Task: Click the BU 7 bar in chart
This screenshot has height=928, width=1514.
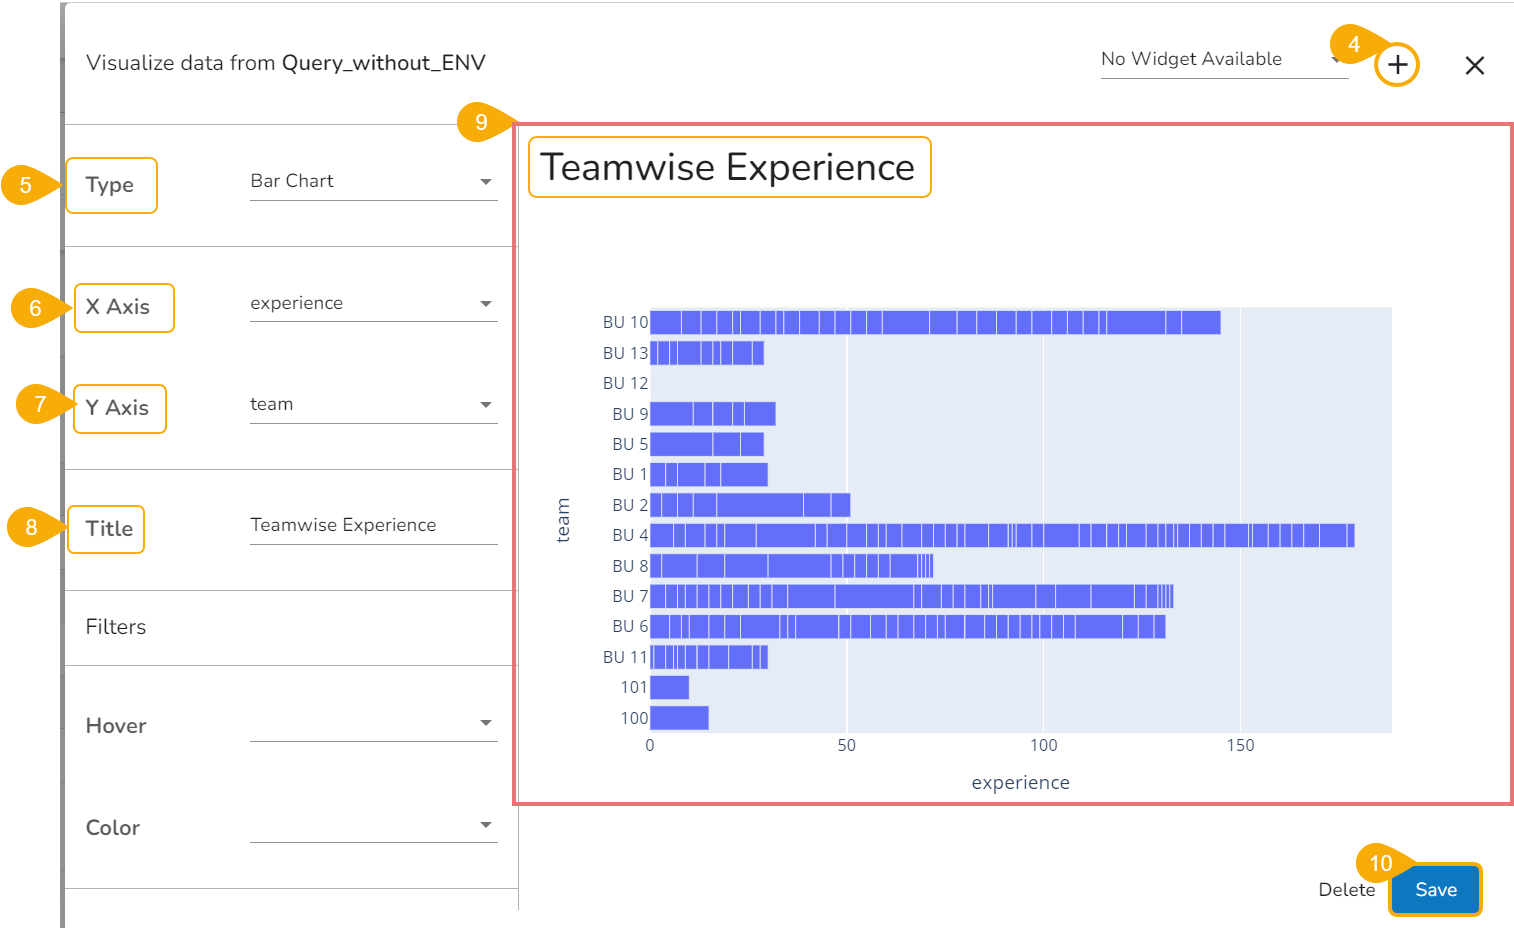Action: 911,596
